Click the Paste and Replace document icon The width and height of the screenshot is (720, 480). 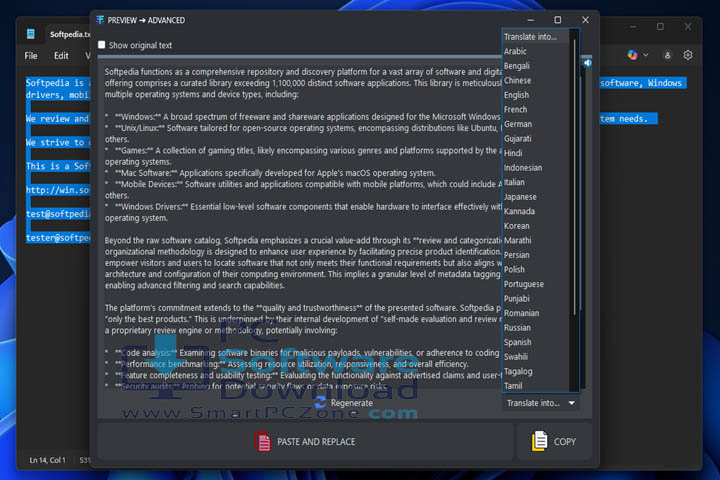pyautogui.click(x=263, y=441)
